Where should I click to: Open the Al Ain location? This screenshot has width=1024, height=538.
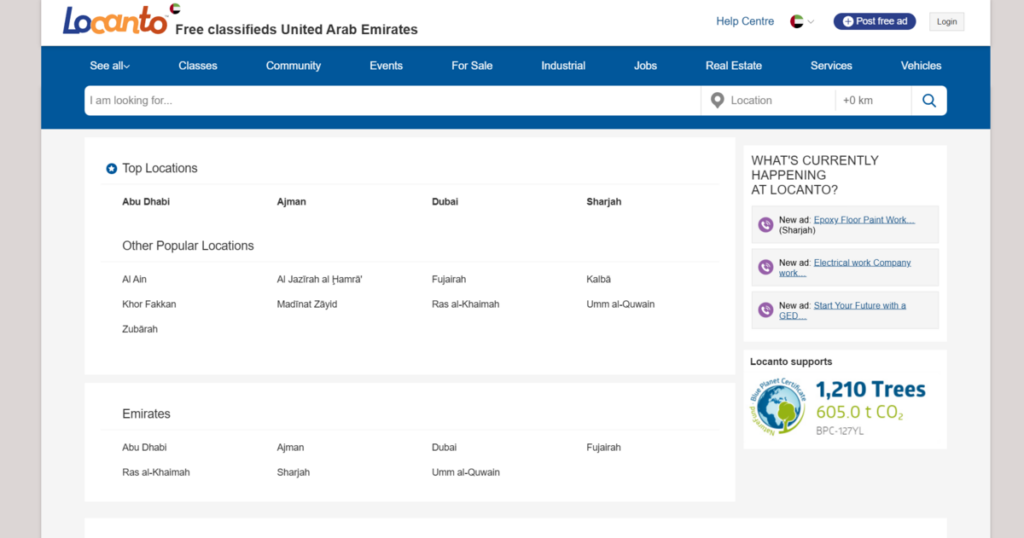click(x=134, y=279)
